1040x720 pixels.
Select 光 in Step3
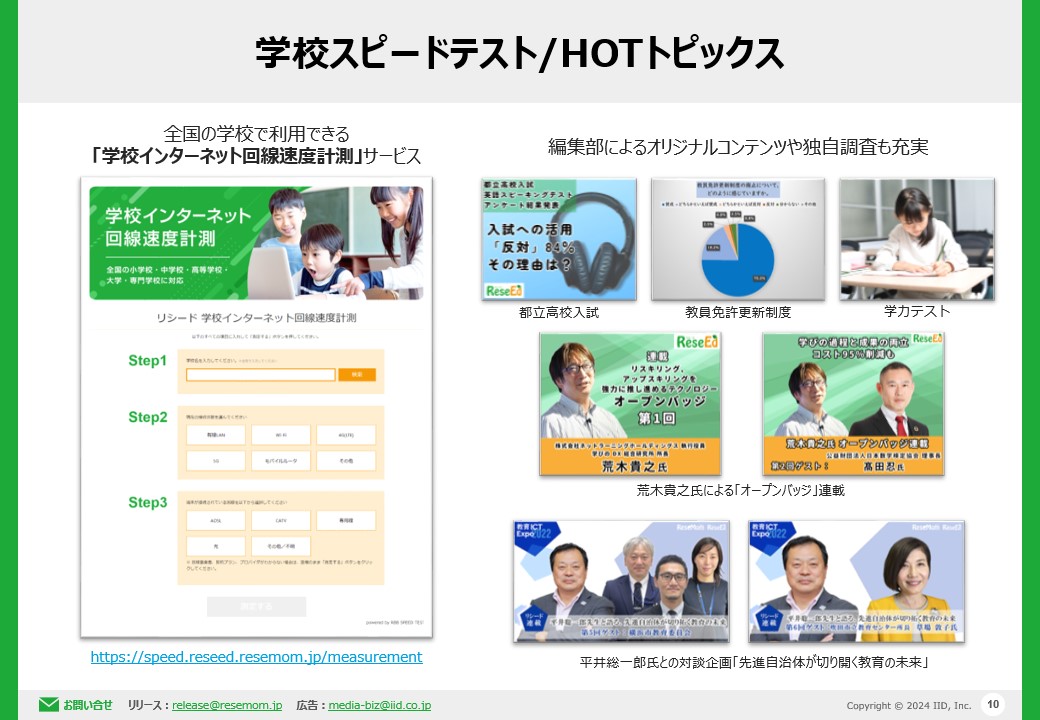coord(216,546)
